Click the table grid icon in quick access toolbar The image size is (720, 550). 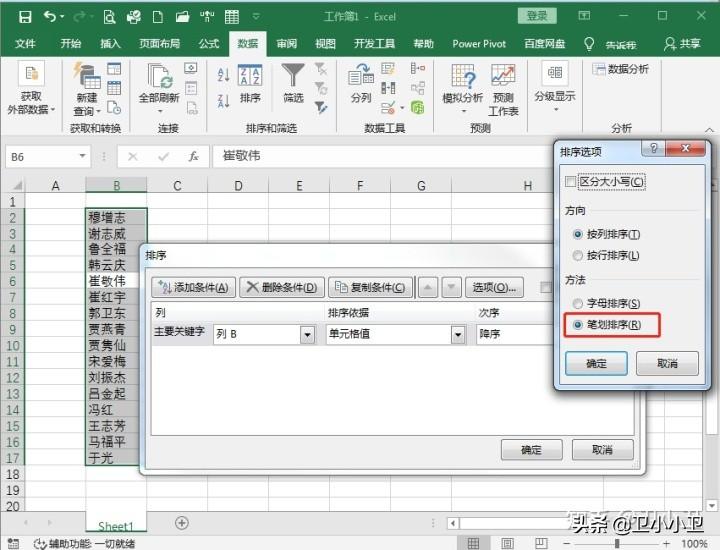click(x=231, y=17)
